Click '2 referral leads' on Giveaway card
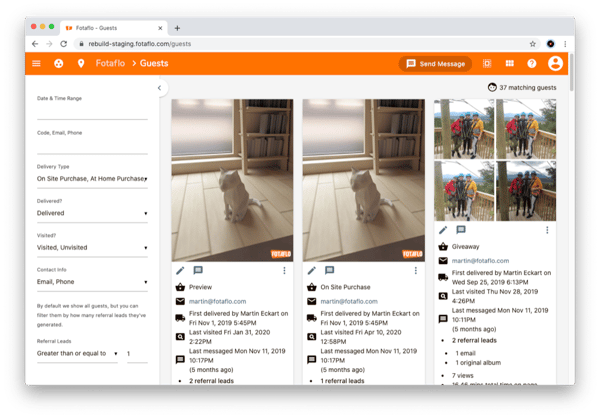This screenshot has width=600, height=418. click(474, 341)
